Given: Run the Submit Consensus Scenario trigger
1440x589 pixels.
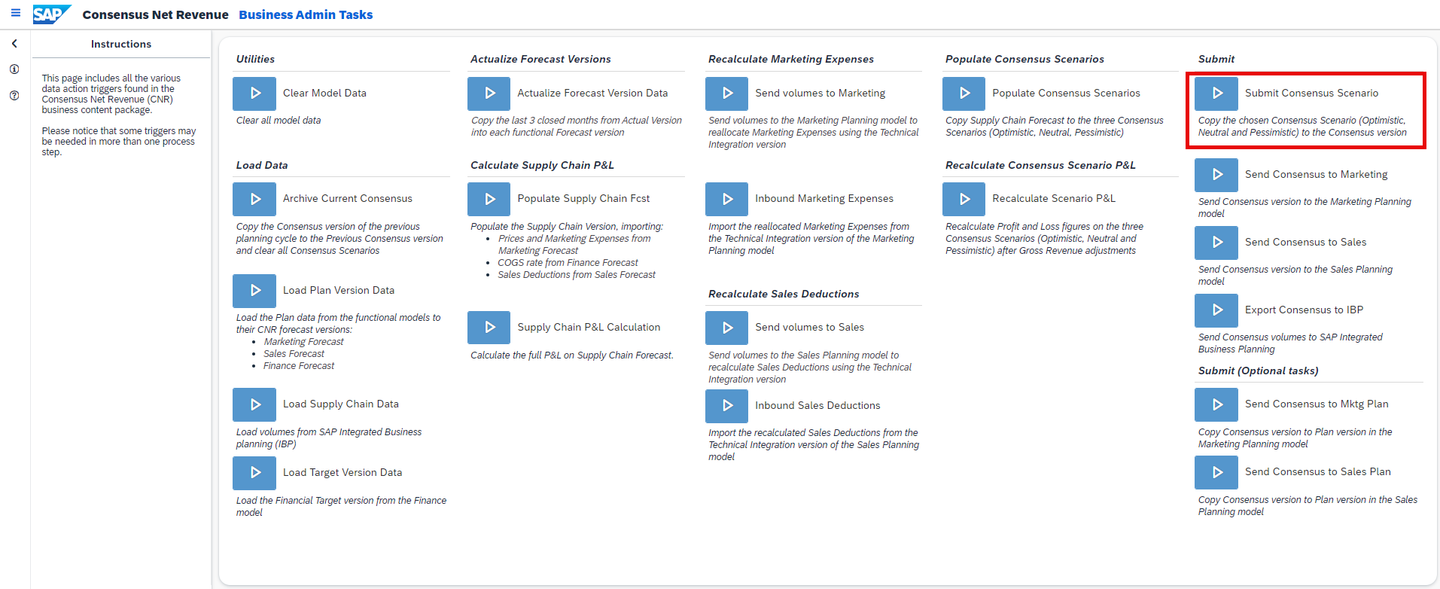Looking at the screenshot, I should tap(1217, 93).
